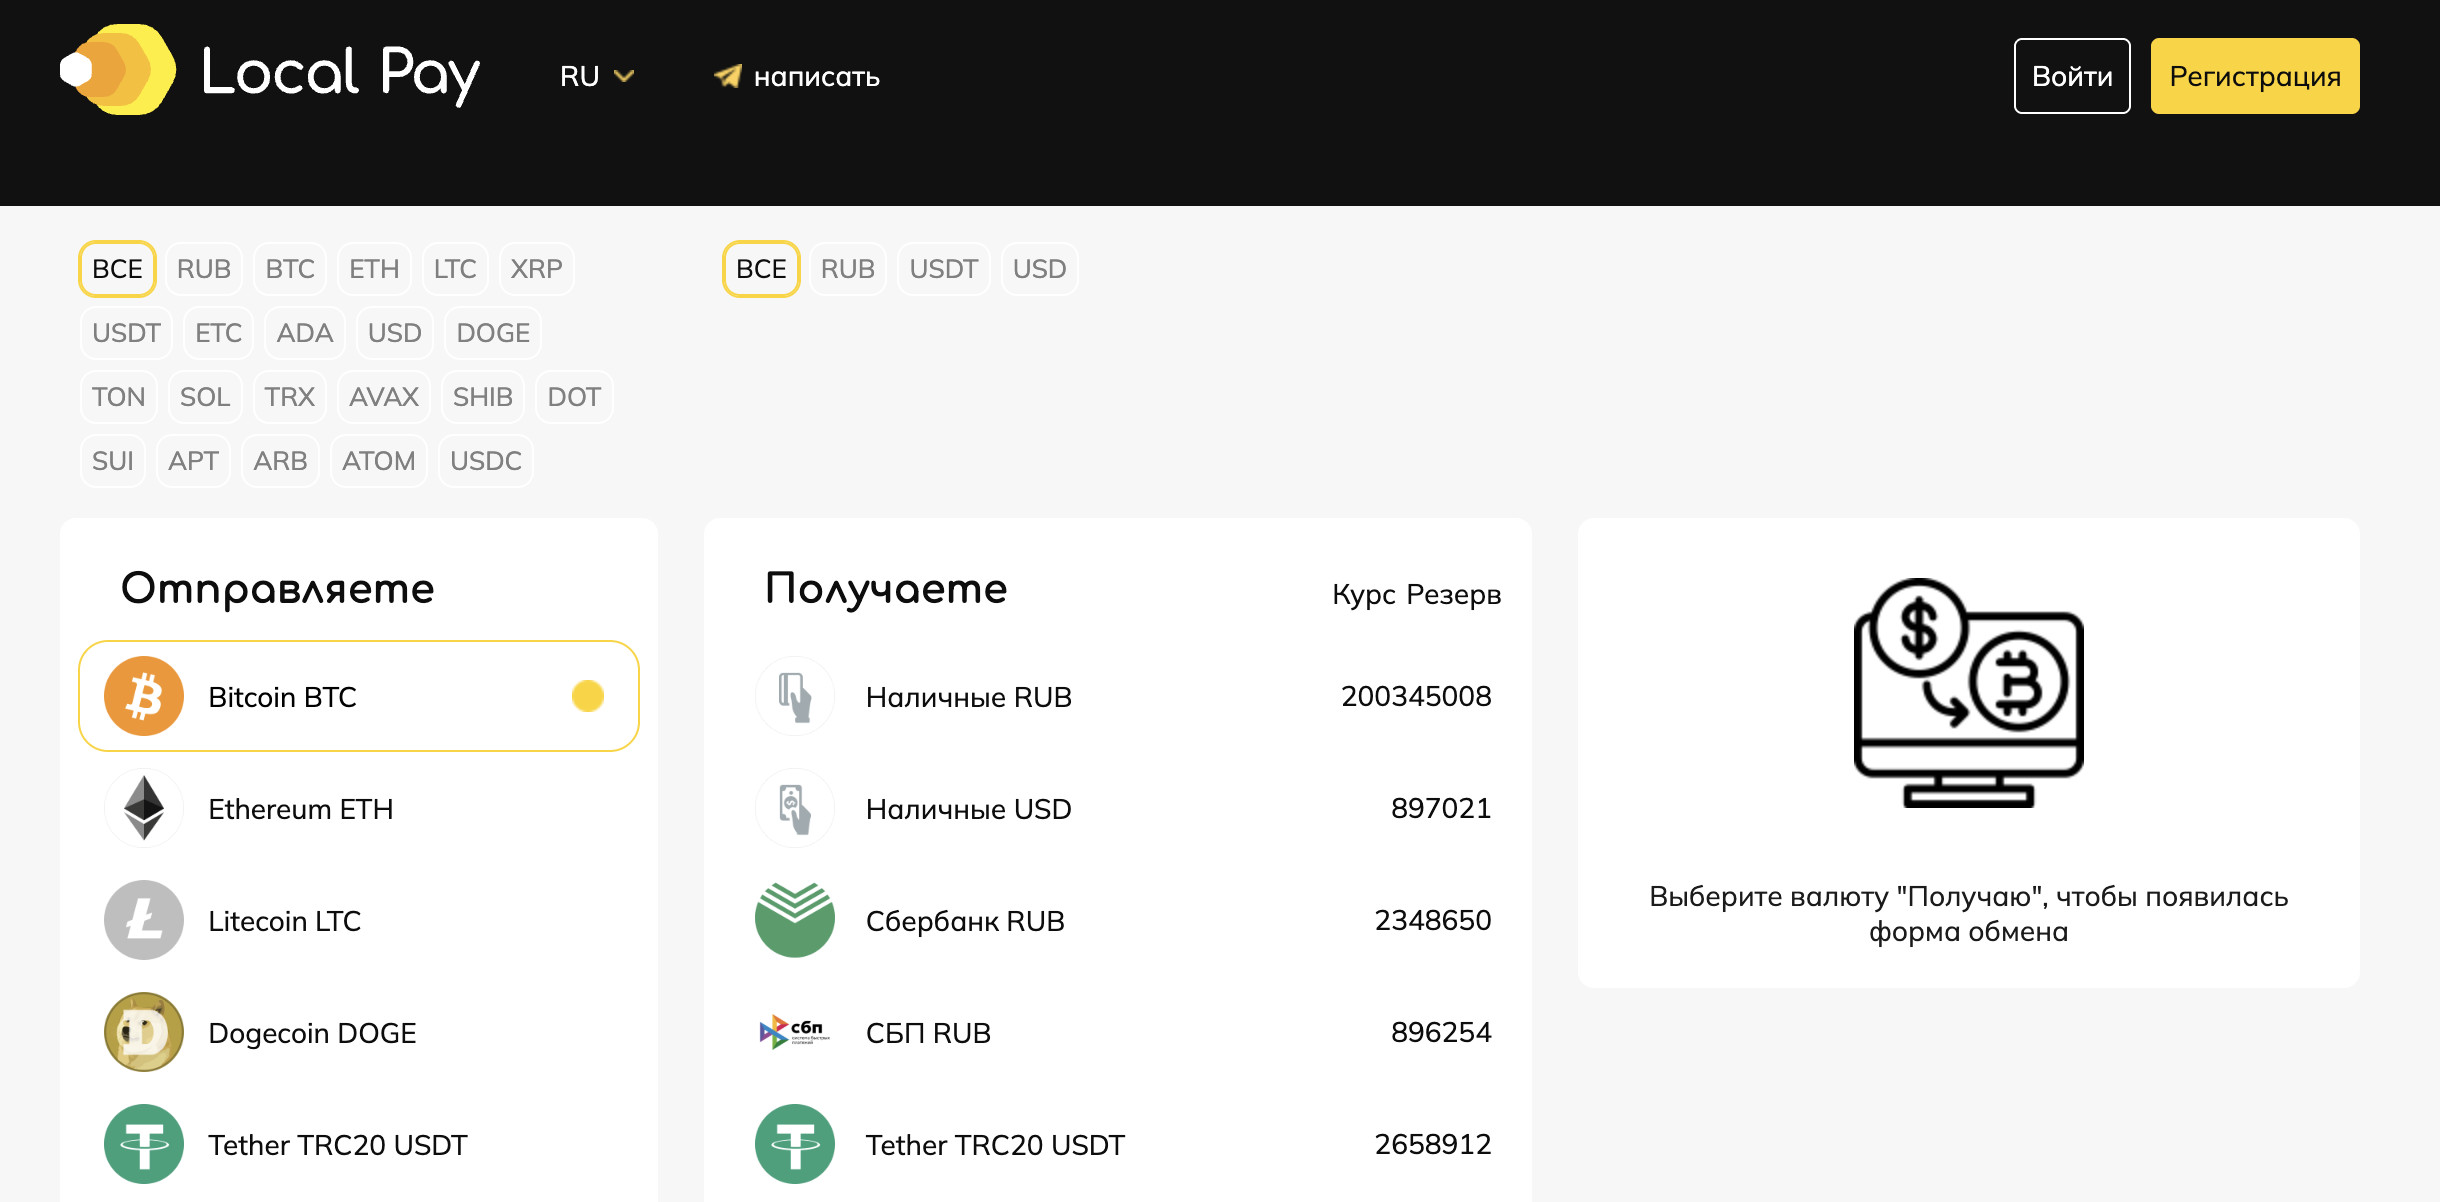Select the Litecoin coin icon

tap(144, 920)
